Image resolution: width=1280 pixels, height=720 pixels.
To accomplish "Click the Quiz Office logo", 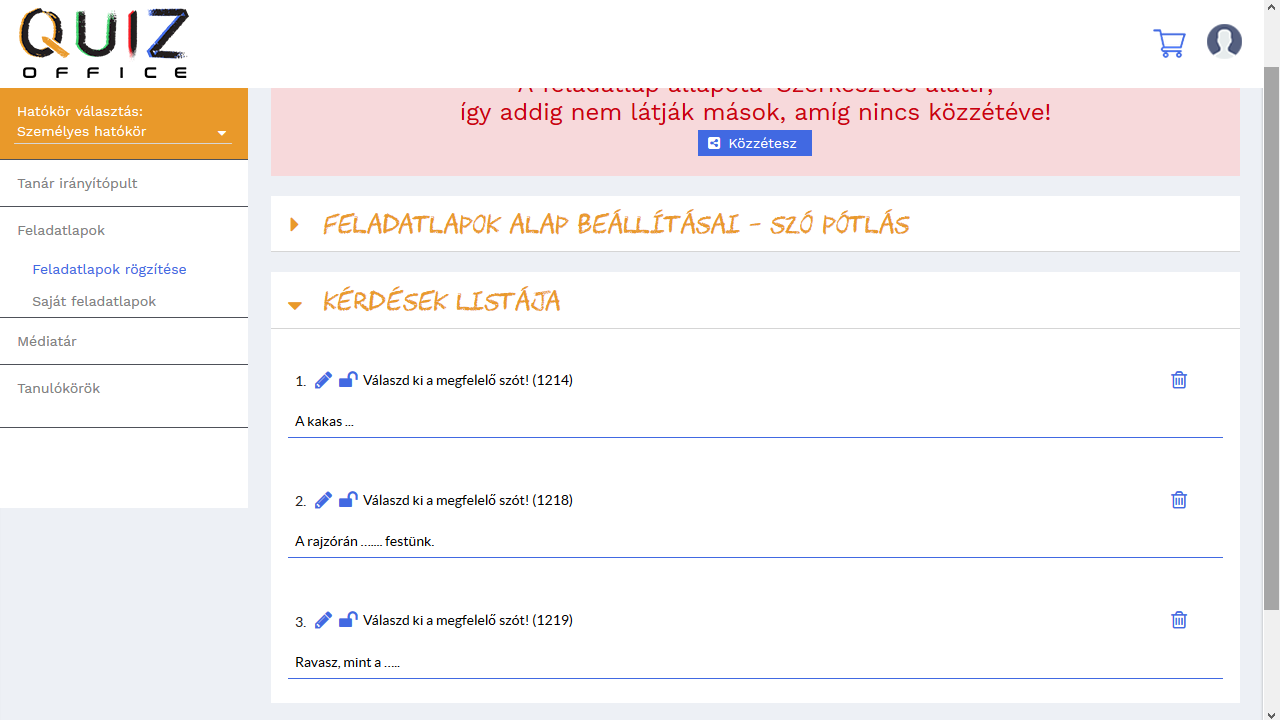I will pyautogui.click(x=104, y=43).
